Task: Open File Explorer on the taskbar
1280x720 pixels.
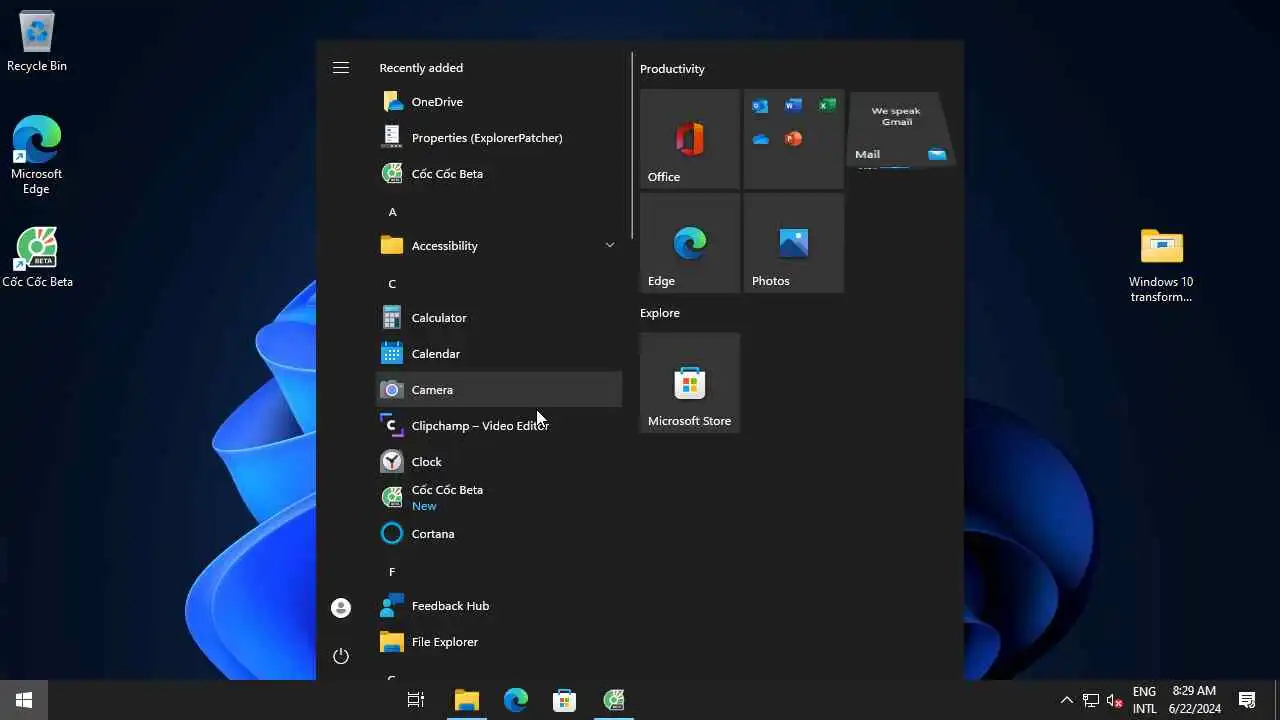Action: tap(466, 700)
